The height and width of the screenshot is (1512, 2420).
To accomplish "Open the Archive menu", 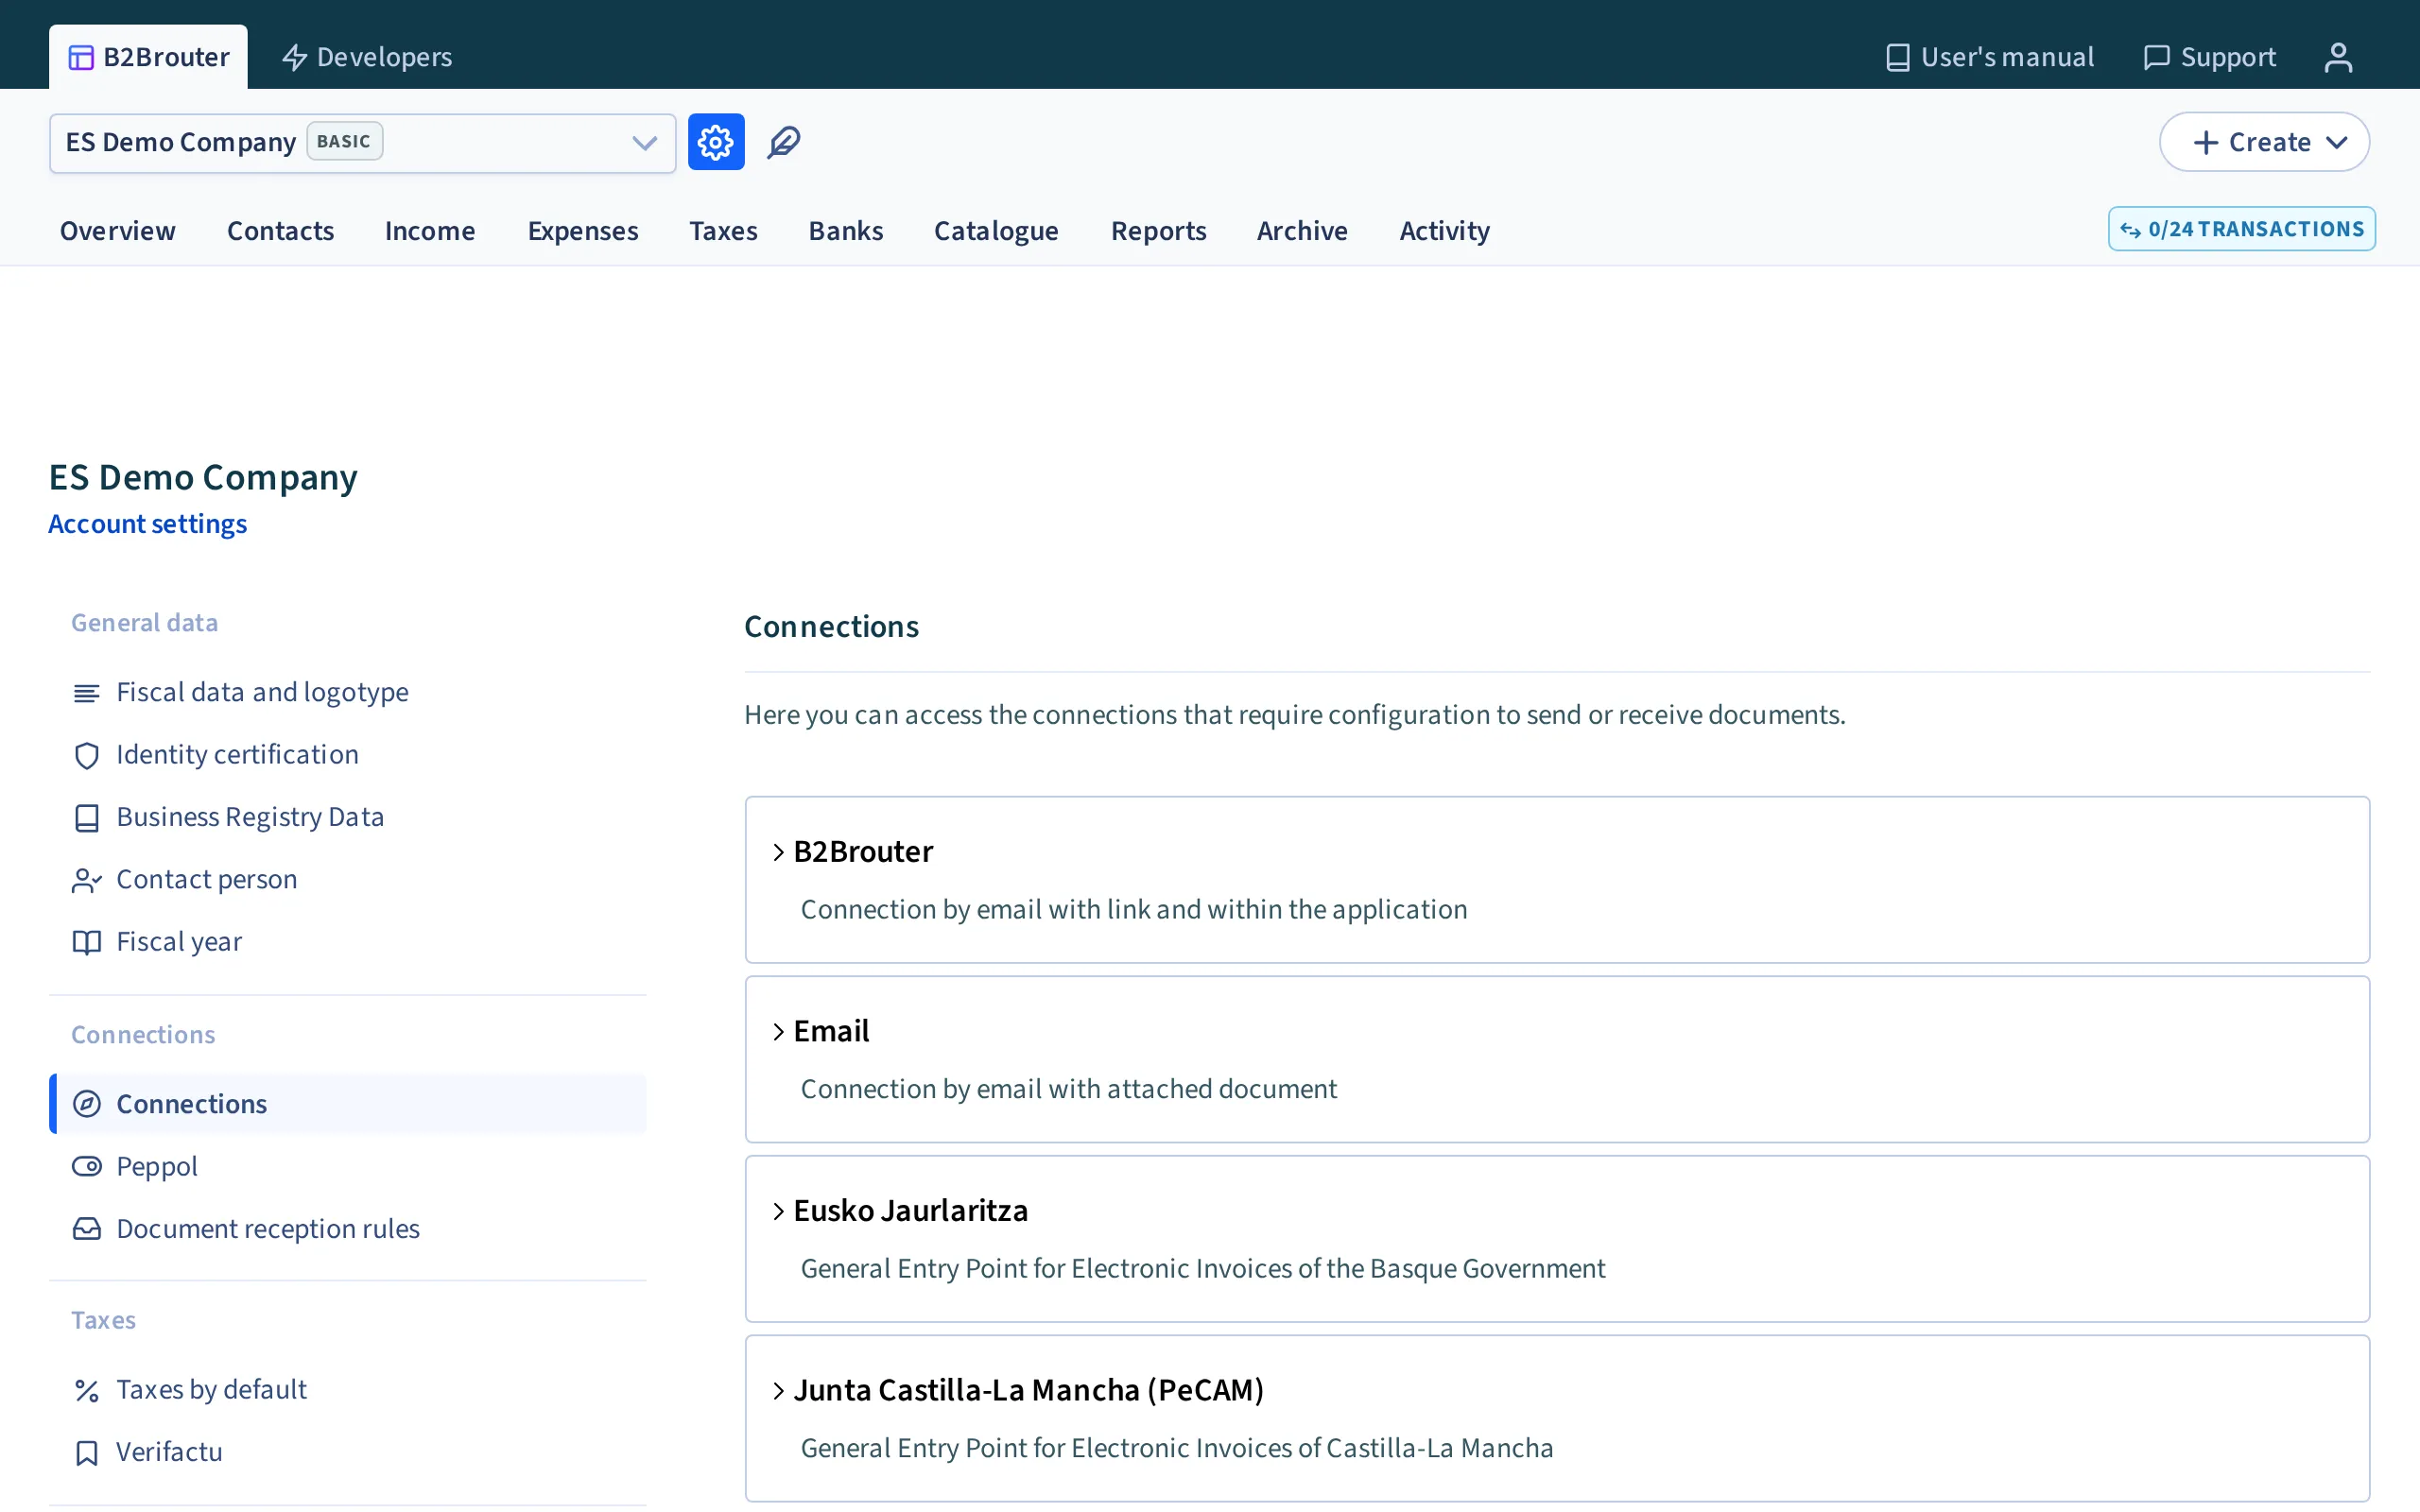I will (x=1302, y=231).
